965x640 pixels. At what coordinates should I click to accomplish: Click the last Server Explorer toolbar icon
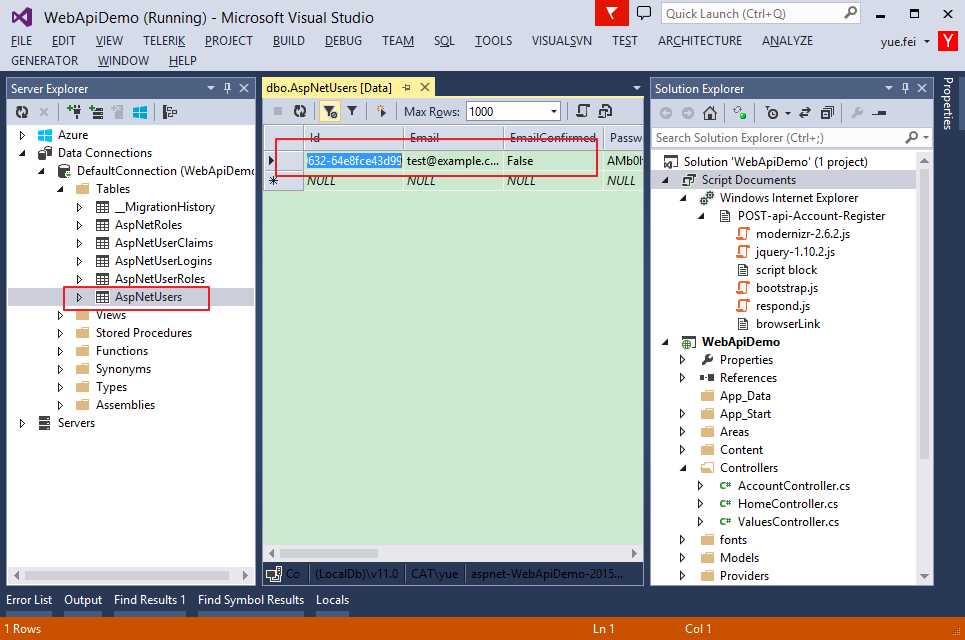[x=169, y=112]
